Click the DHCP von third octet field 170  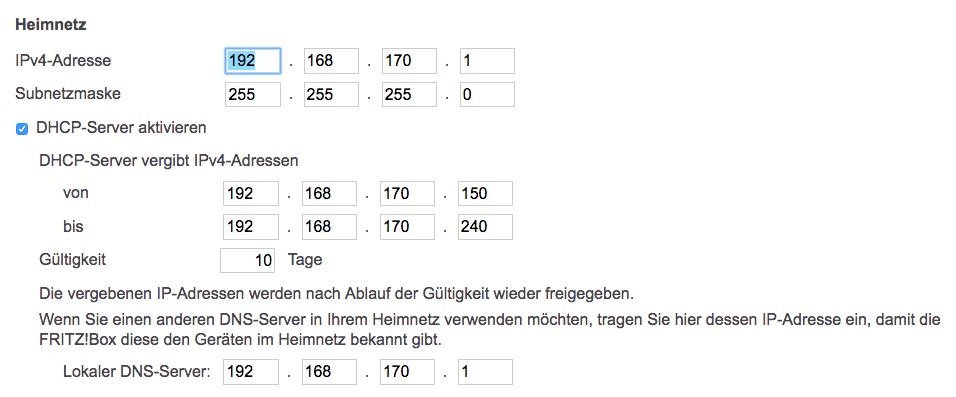(x=408, y=193)
